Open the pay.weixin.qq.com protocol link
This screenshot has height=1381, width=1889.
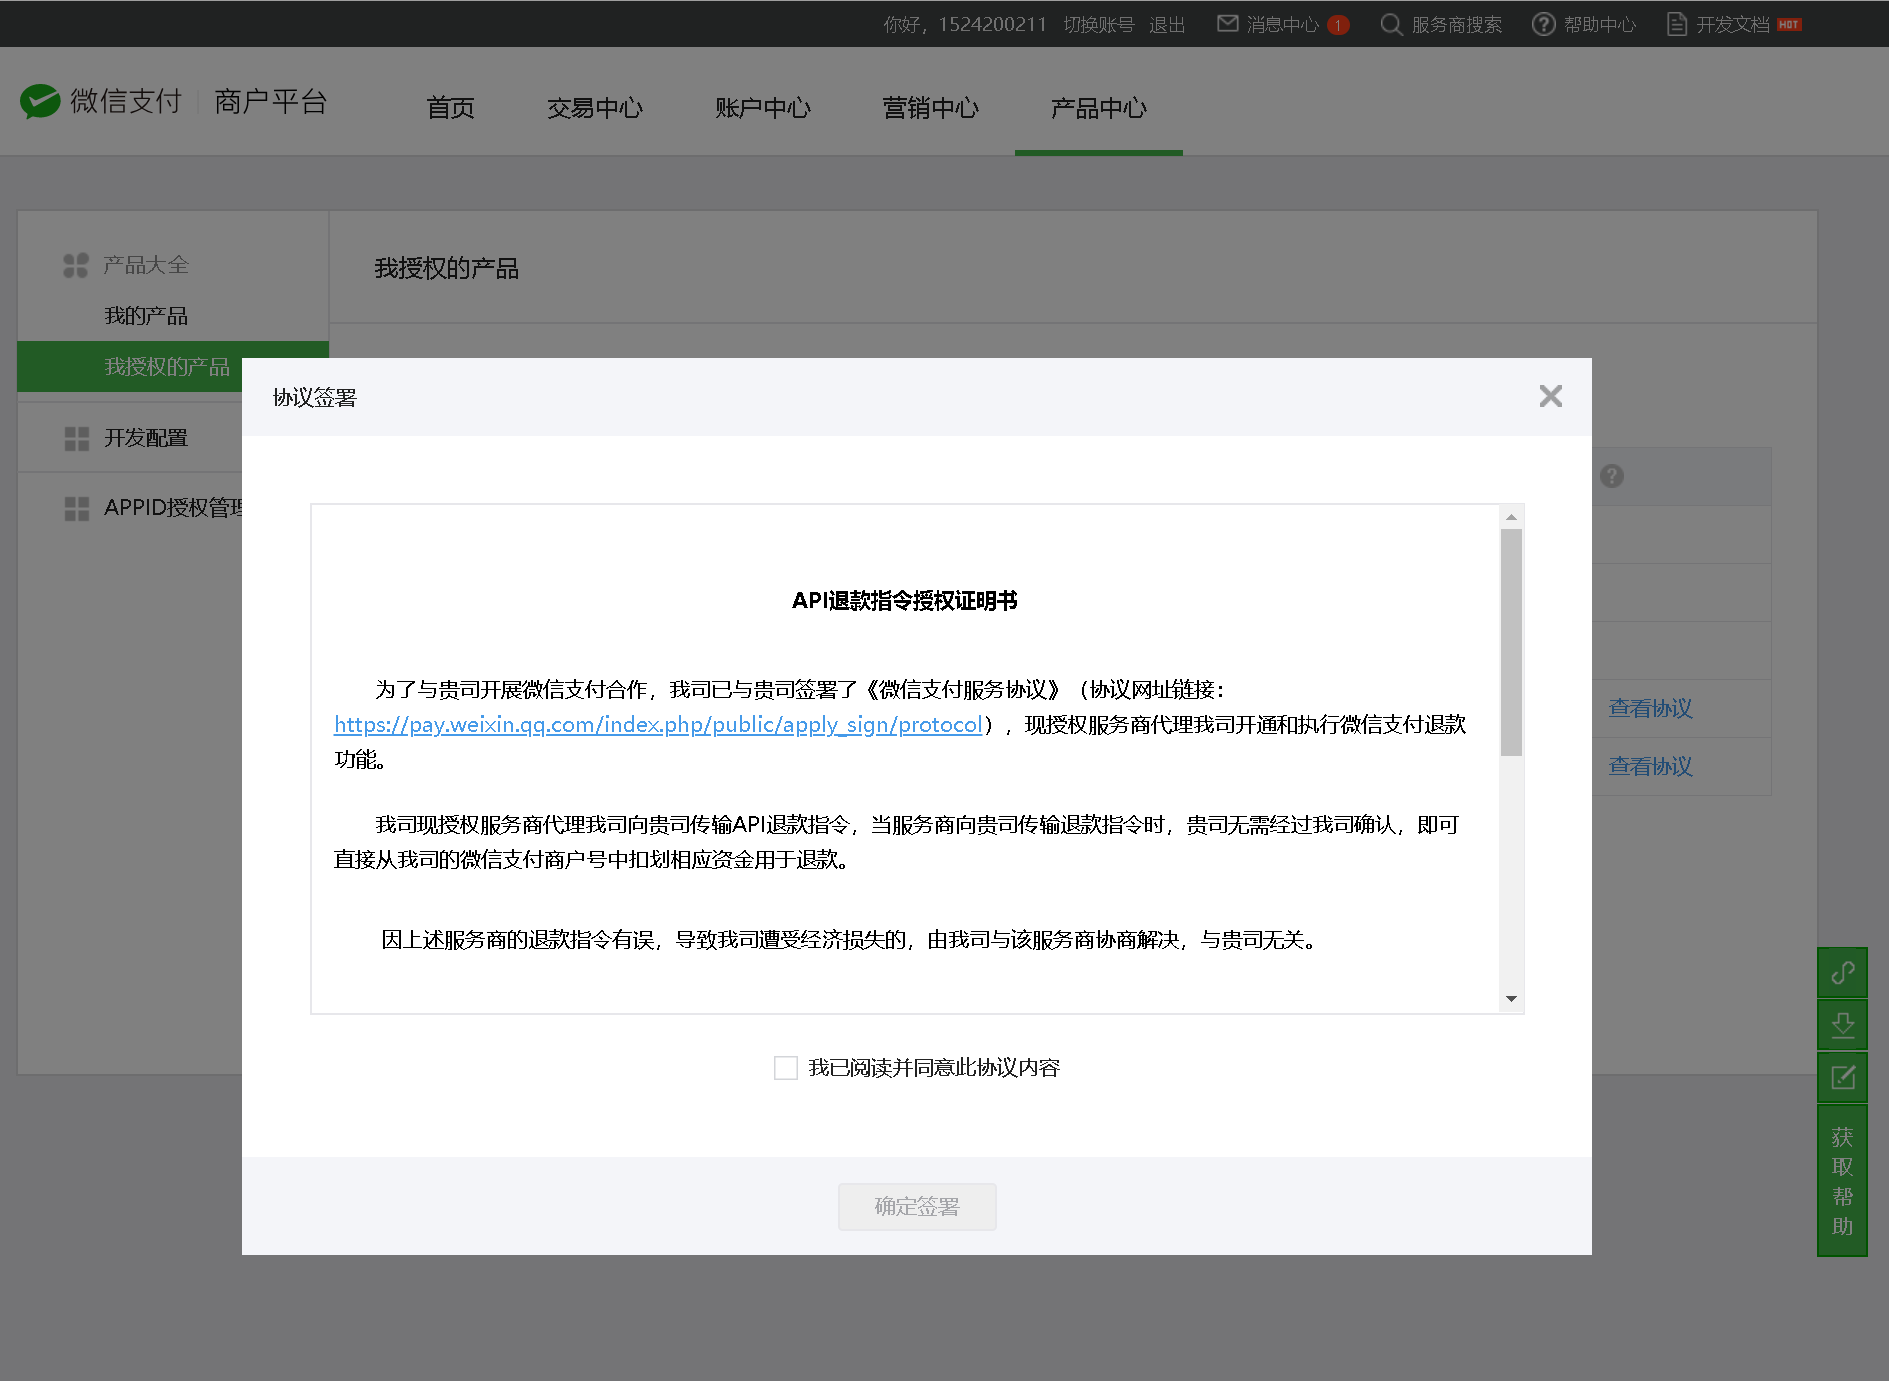click(x=657, y=725)
